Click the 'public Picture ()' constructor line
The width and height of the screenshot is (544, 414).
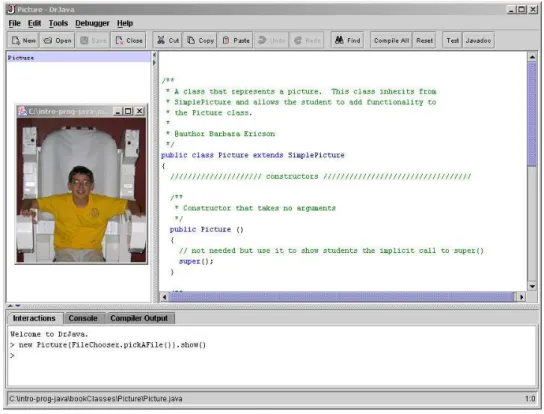pyautogui.click(x=206, y=229)
